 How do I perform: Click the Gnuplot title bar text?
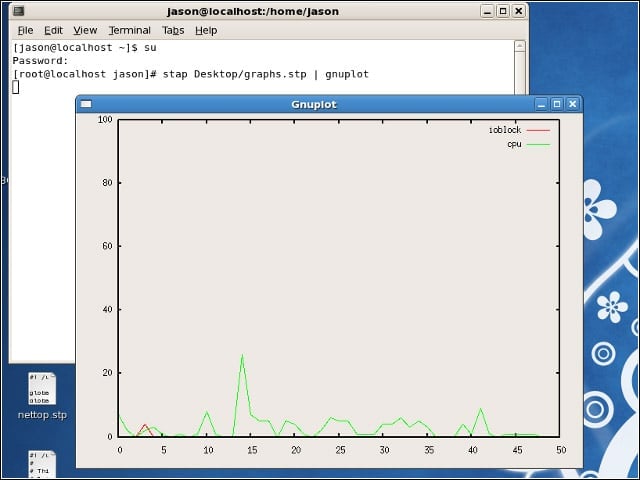314,104
